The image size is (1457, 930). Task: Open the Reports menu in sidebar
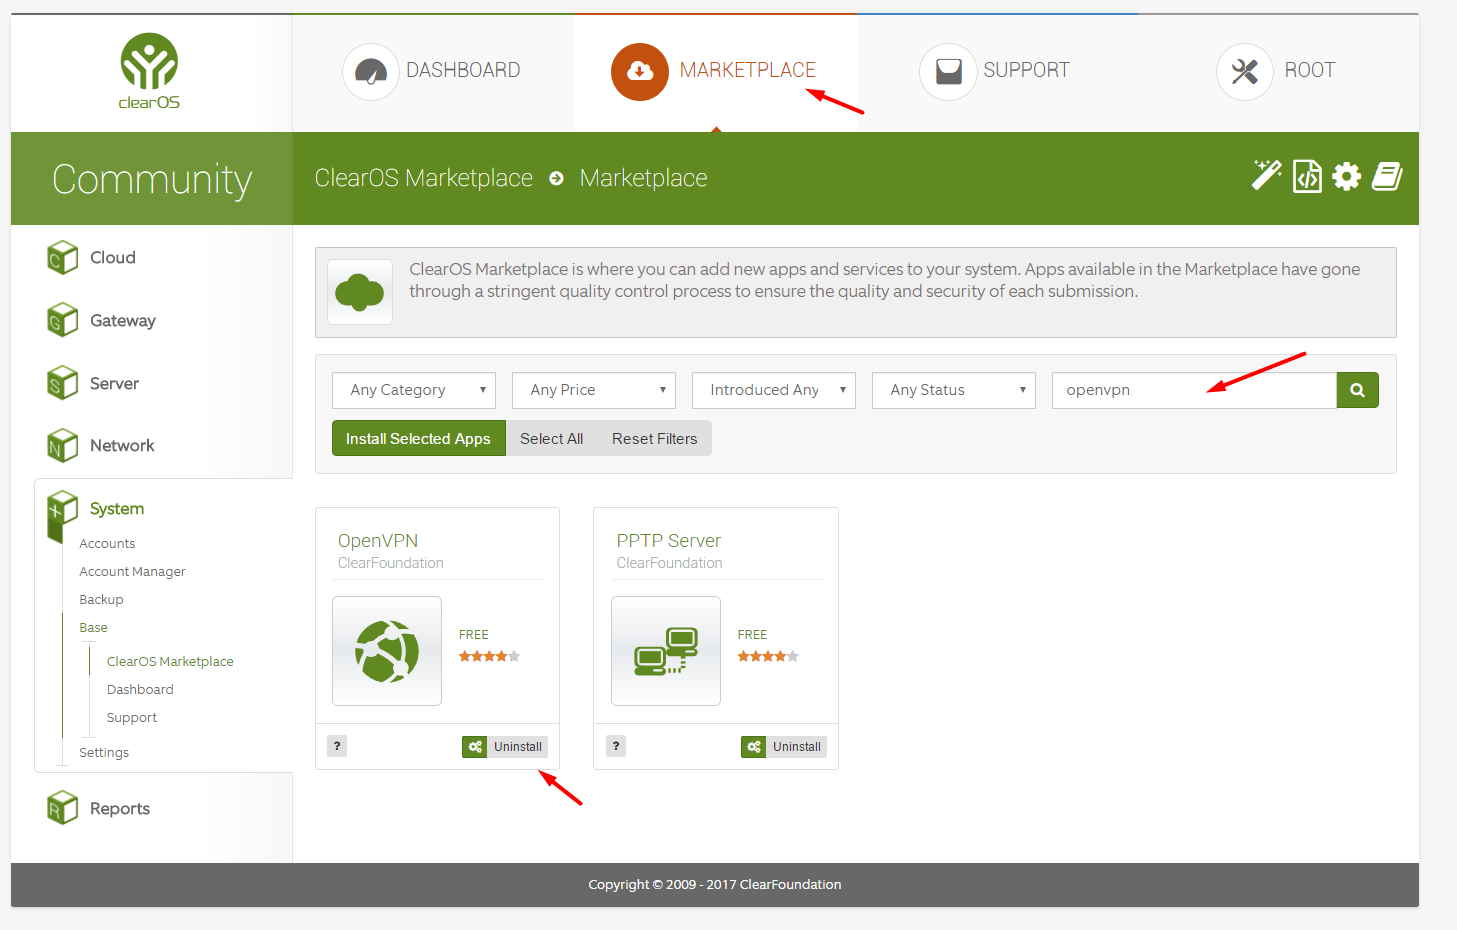[120, 808]
